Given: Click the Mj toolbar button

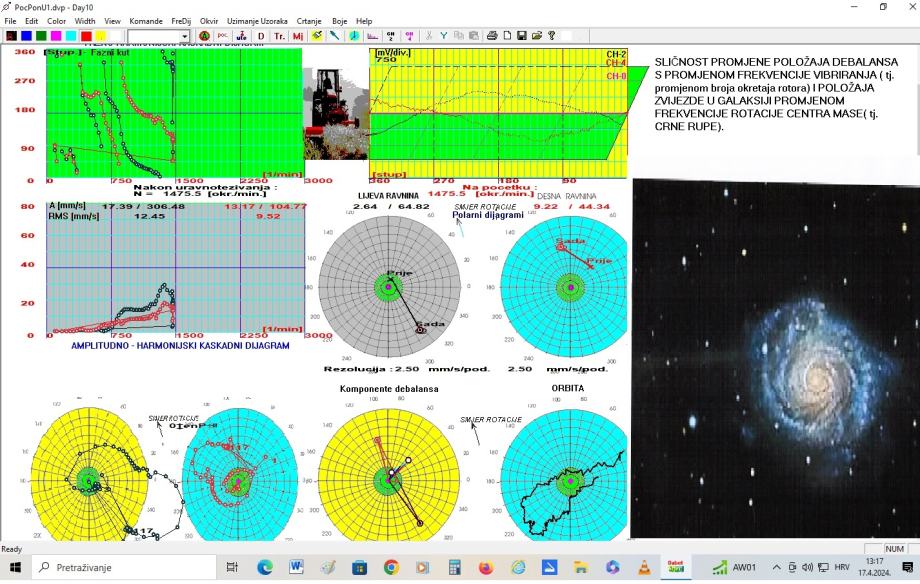Looking at the screenshot, I should click(298, 36).
